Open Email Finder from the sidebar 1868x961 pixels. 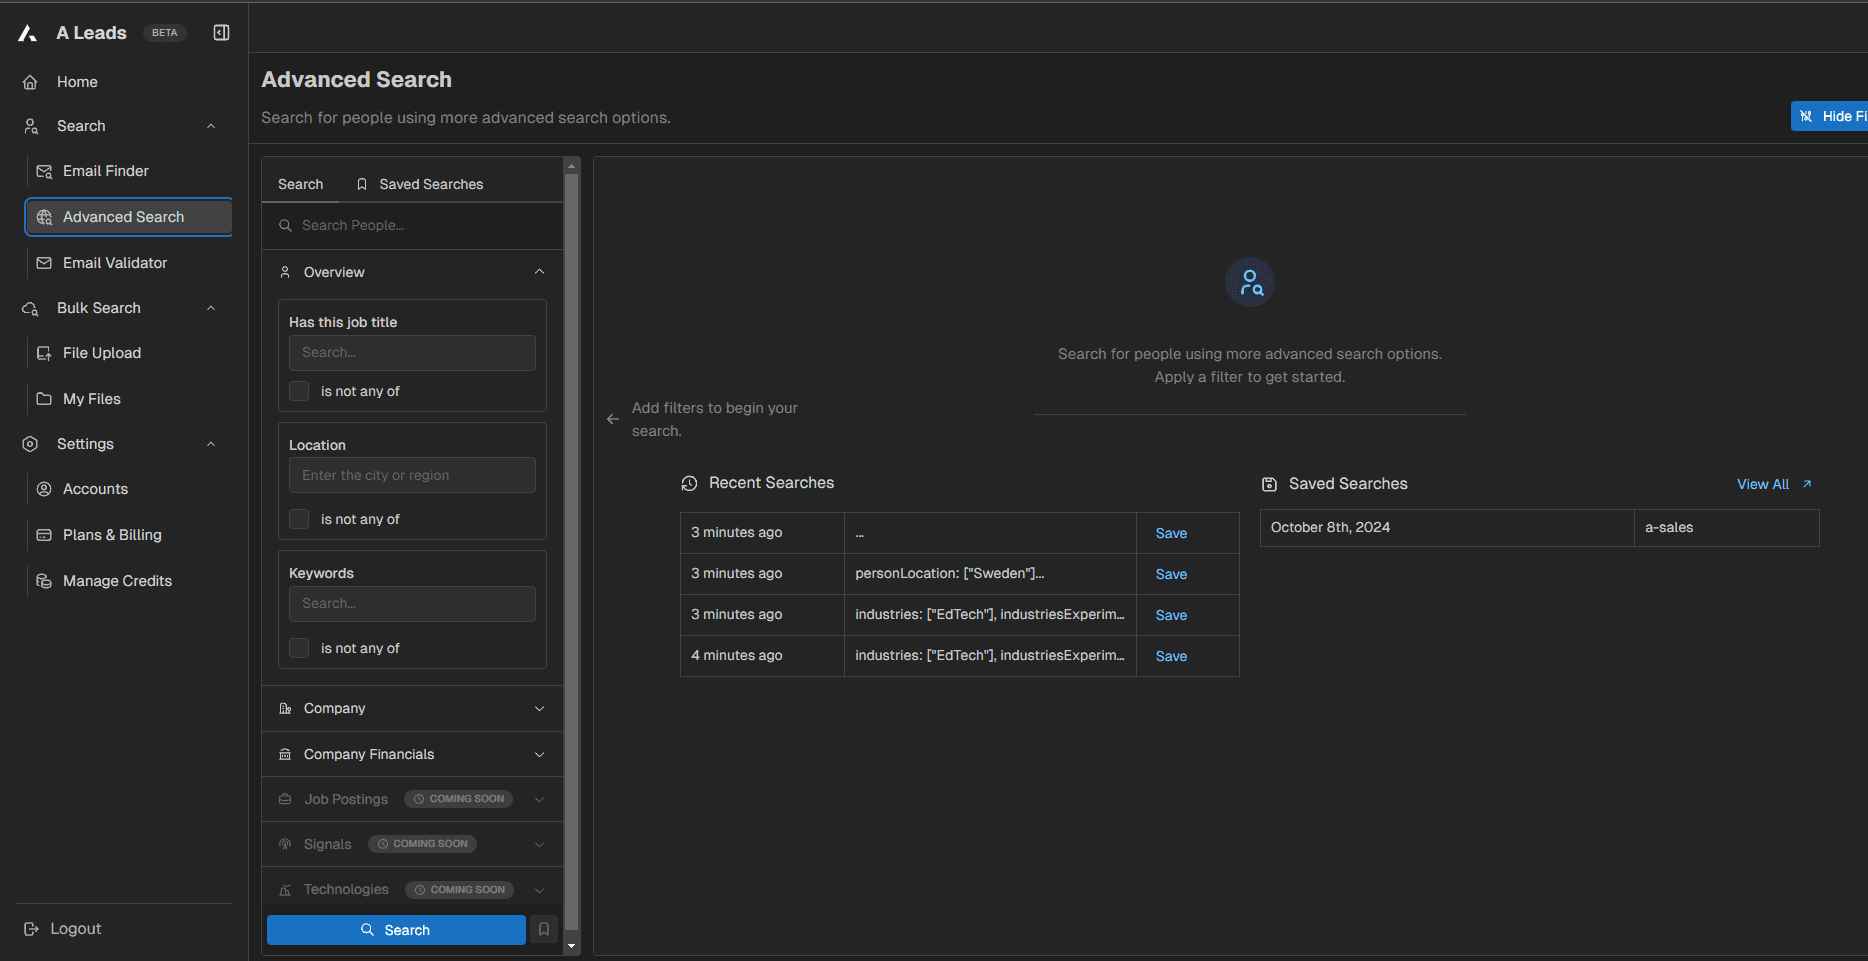point(105,171)
